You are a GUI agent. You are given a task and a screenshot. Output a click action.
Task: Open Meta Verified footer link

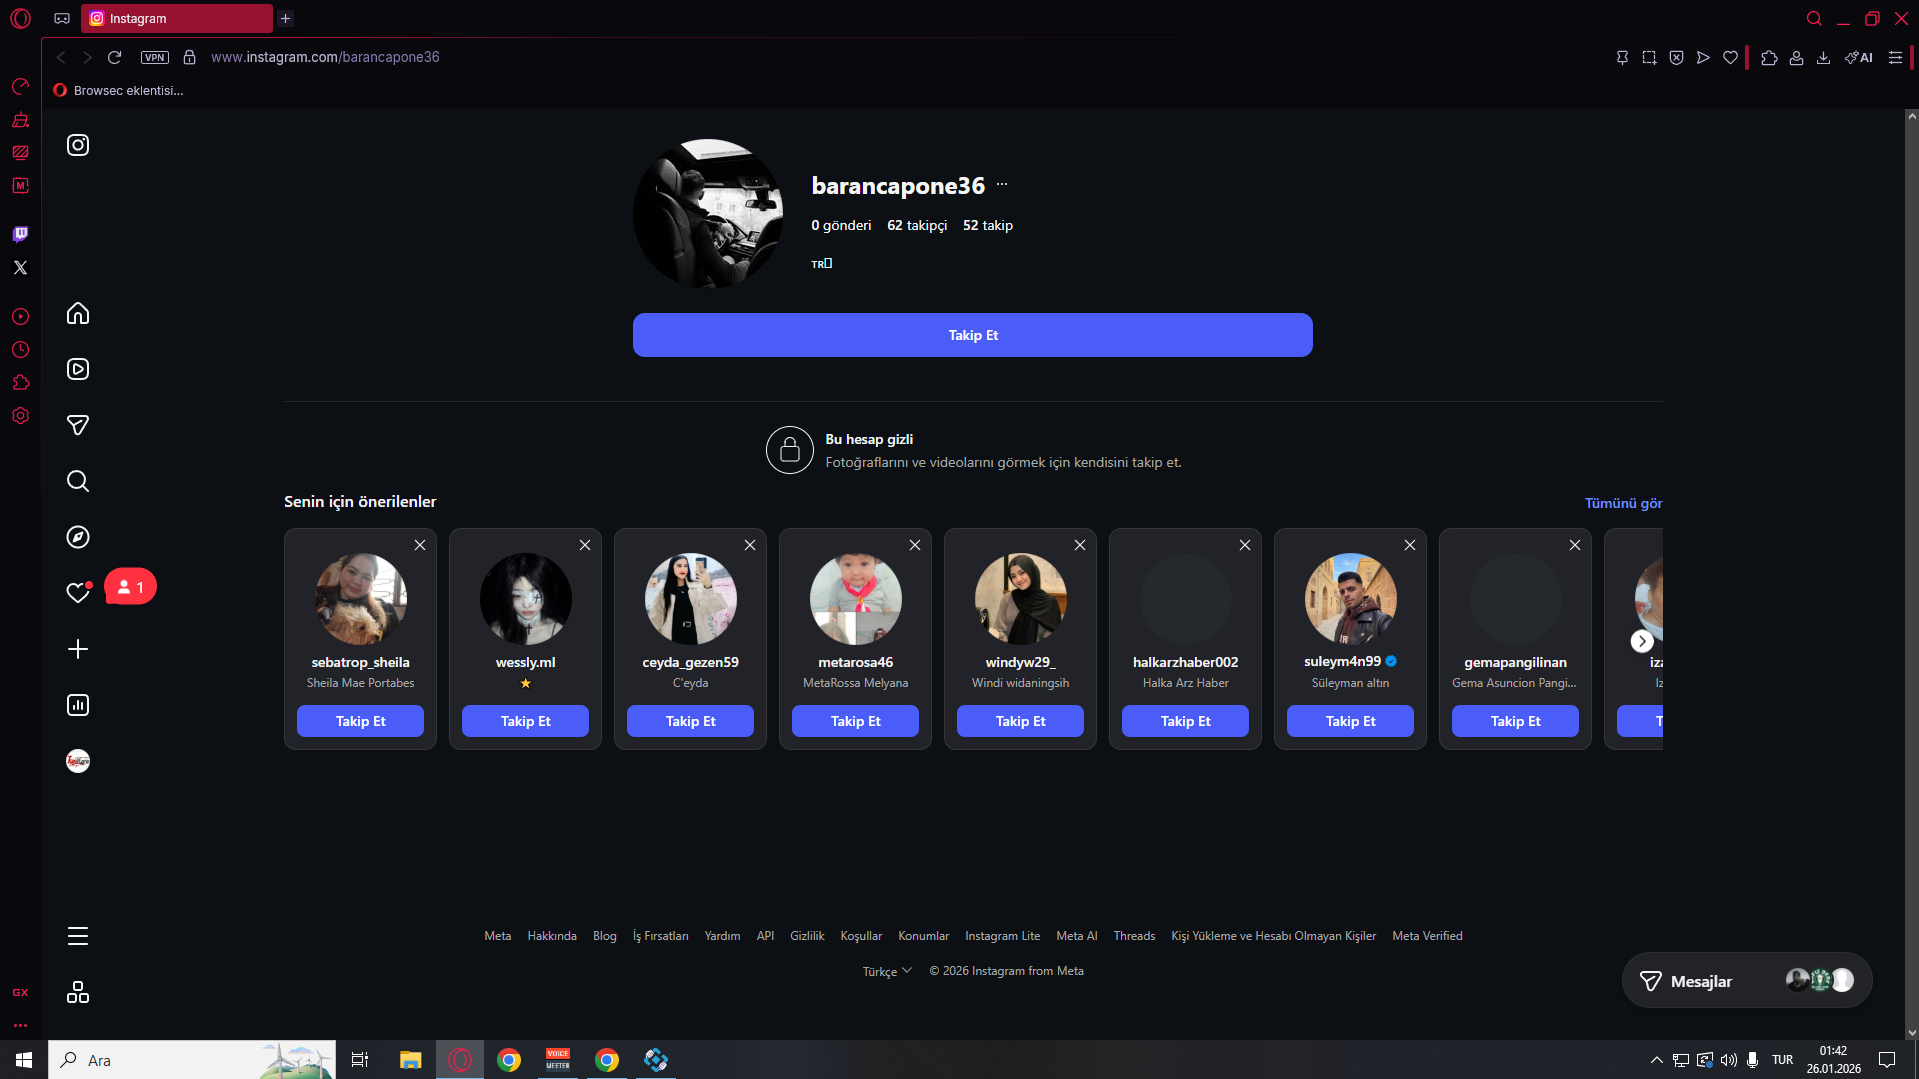coord(1427,936)
